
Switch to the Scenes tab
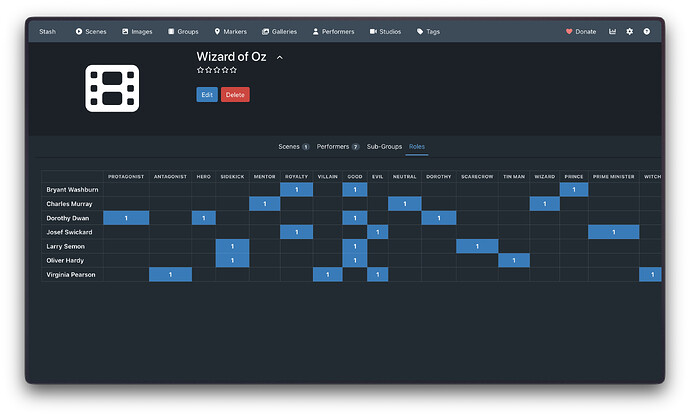[x=294, y=147]
